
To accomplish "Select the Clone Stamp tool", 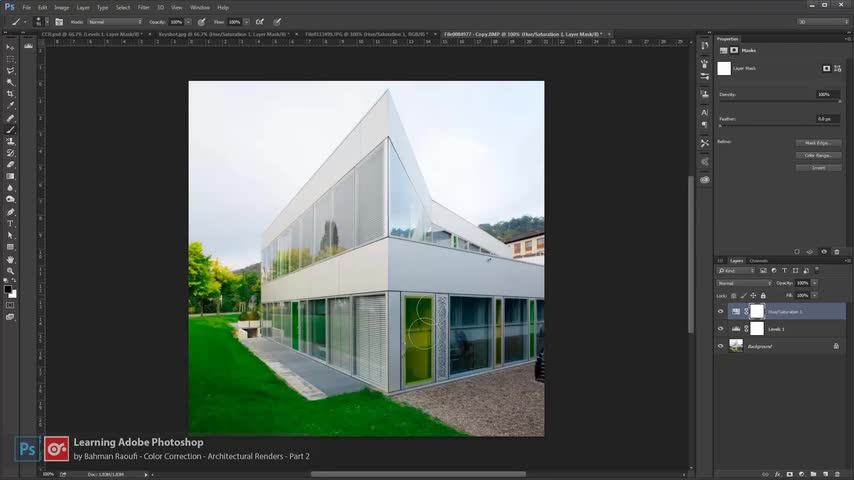I will click(10, 141).
